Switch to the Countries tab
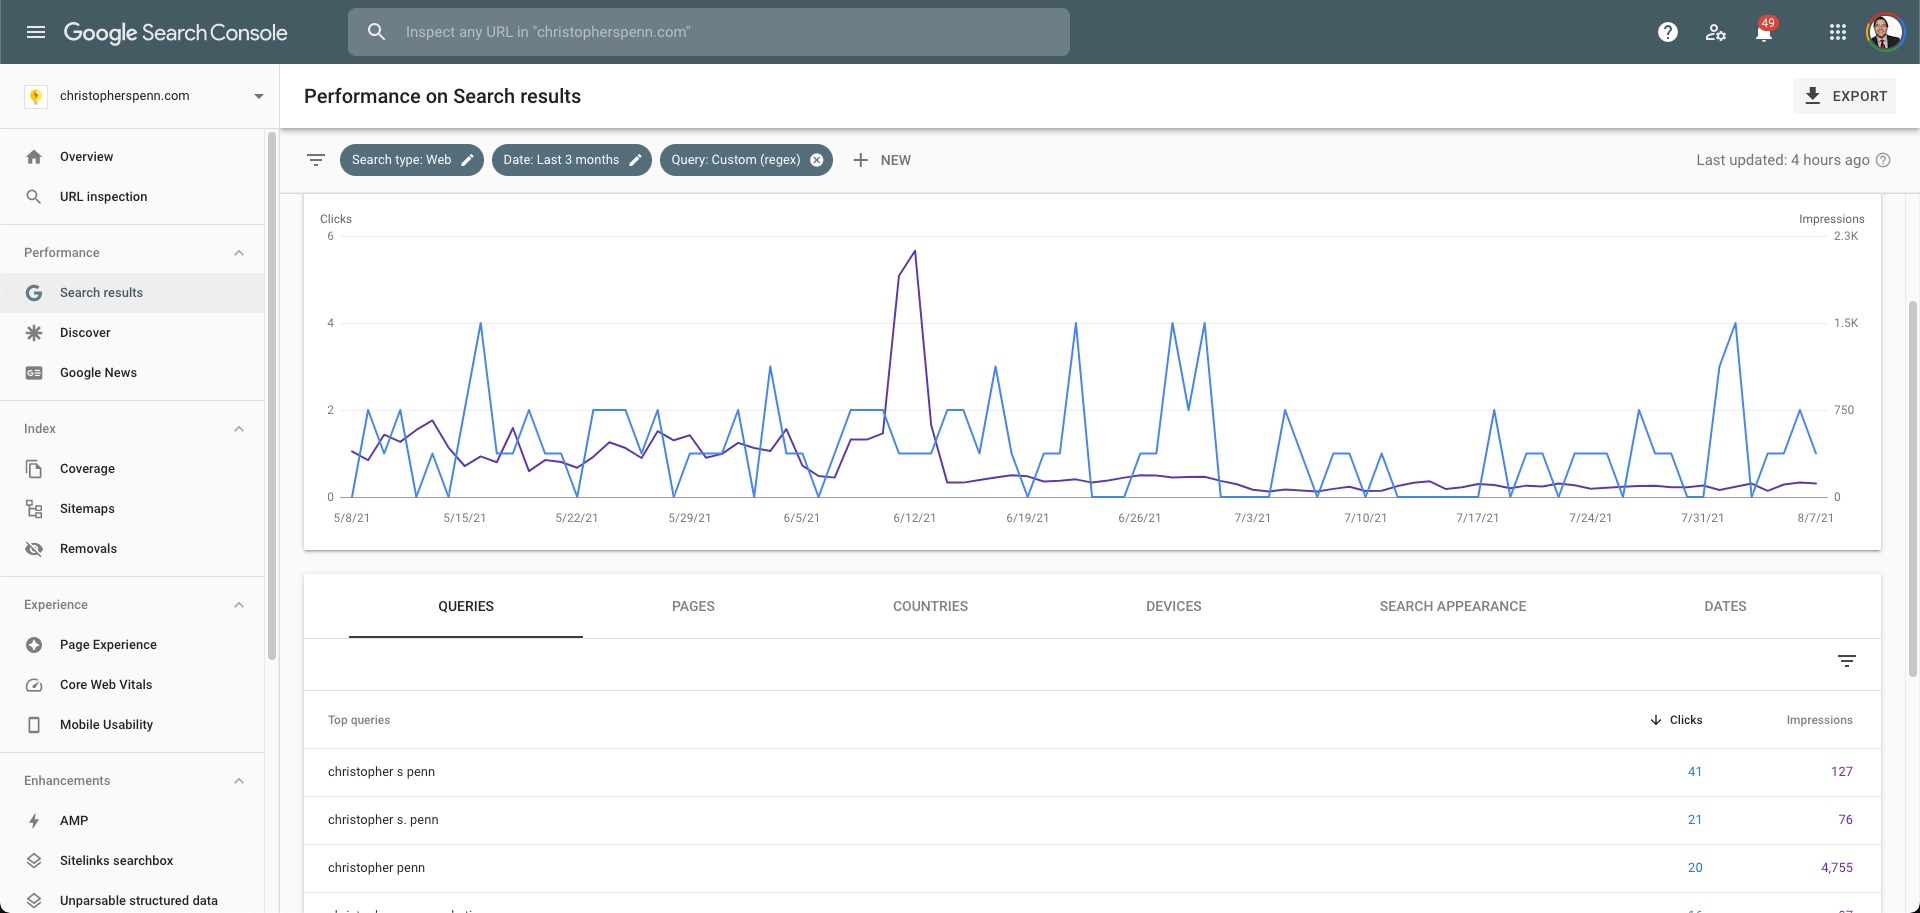This screenshot has height=913, width=1920. click(930, 606)
